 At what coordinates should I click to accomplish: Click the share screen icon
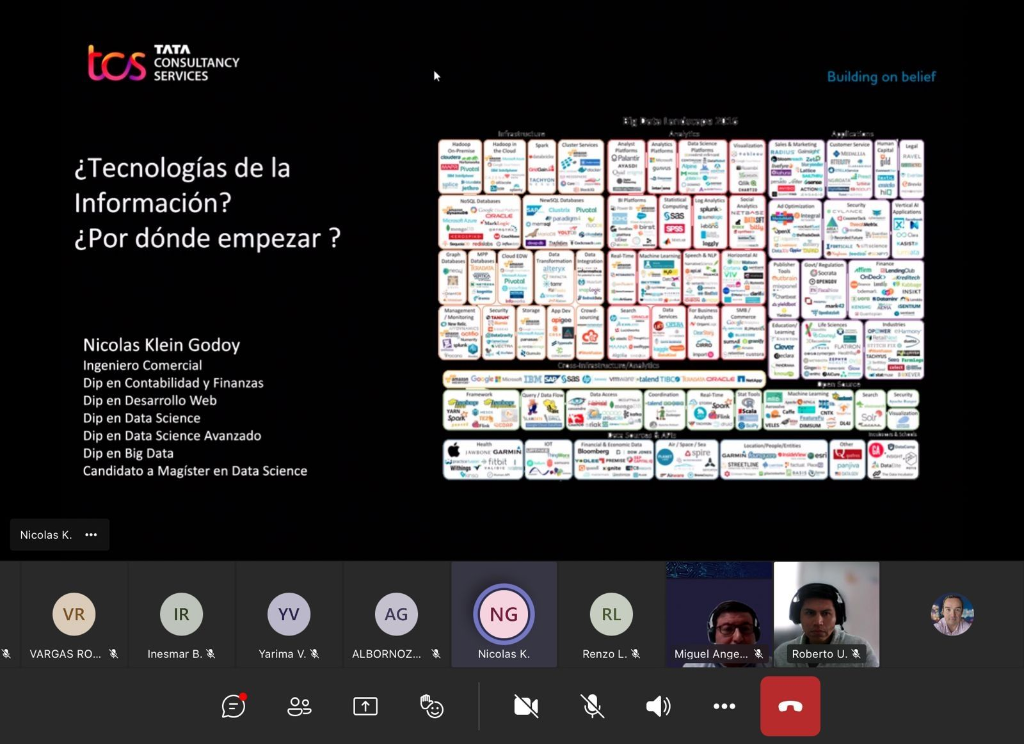tap(365, 706)
